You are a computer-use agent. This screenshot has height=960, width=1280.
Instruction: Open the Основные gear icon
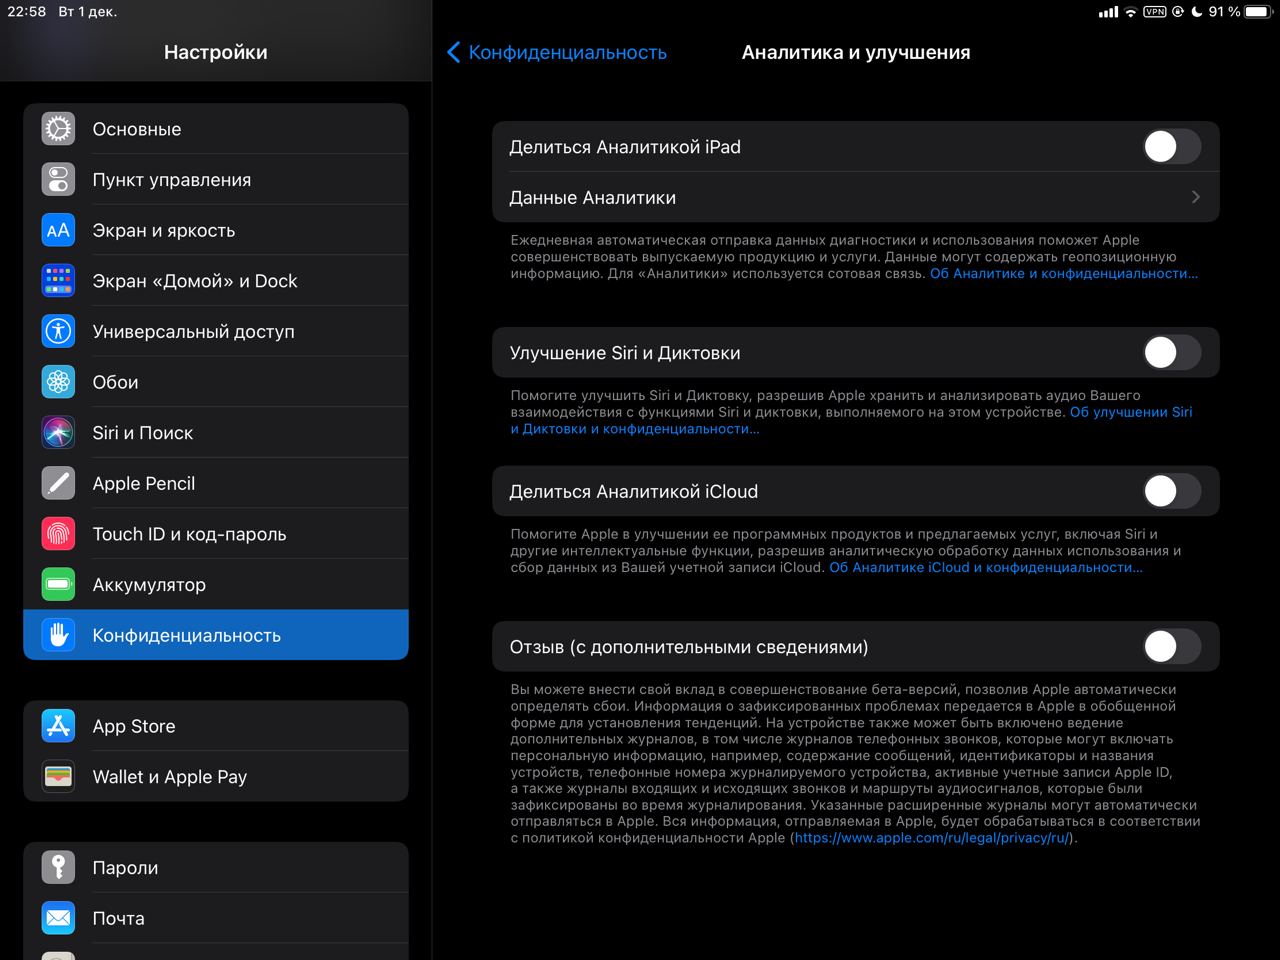59,129
